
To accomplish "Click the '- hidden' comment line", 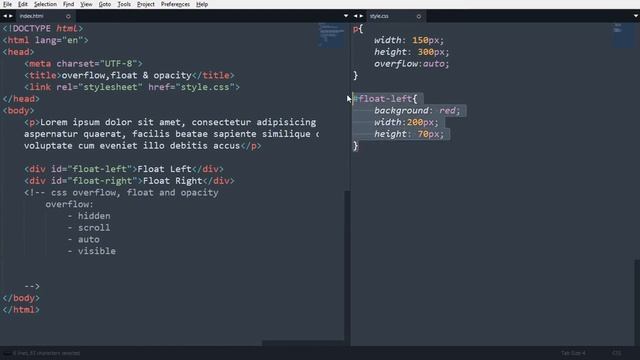I will [x=89, y=216].
